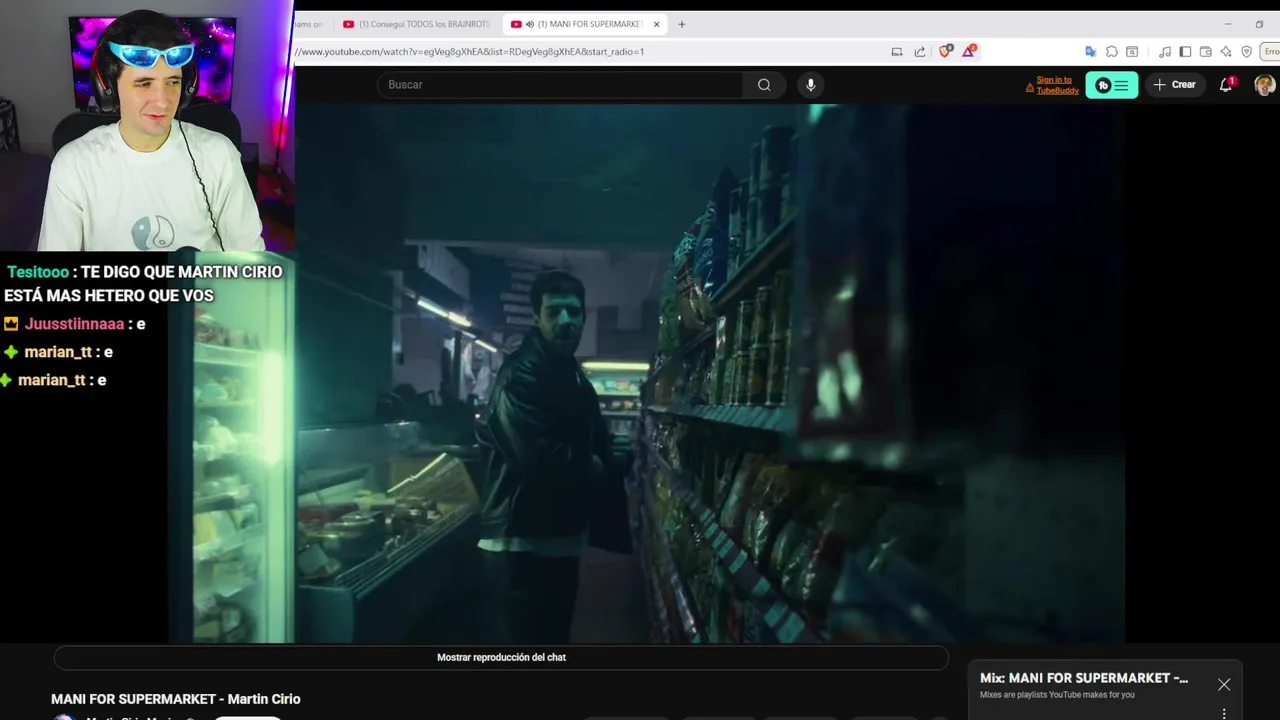1280x720 pixels.
Task: Click 'Mixes are playlists YouTube makes for you' text
Action: 1057,695
